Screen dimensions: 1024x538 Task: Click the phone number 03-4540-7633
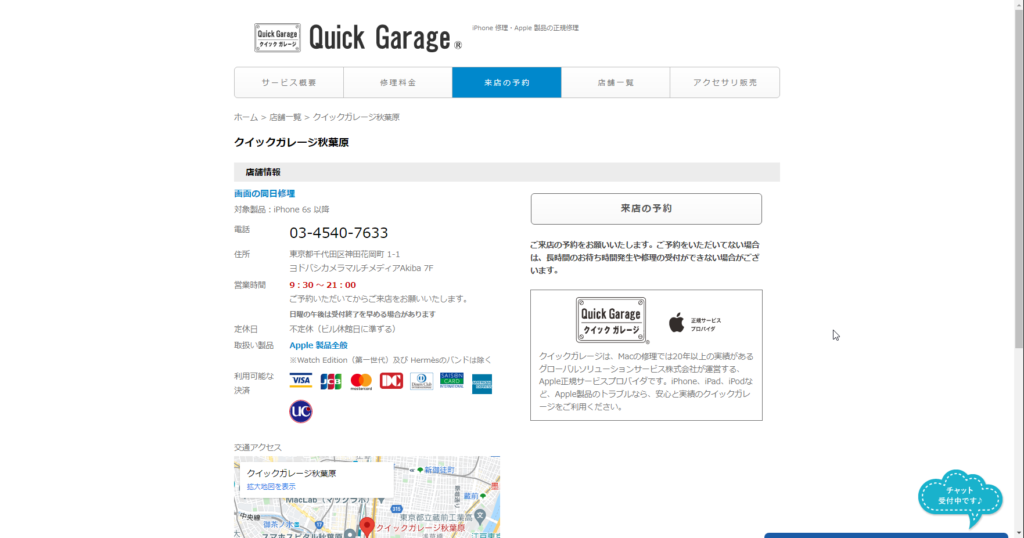338,233
